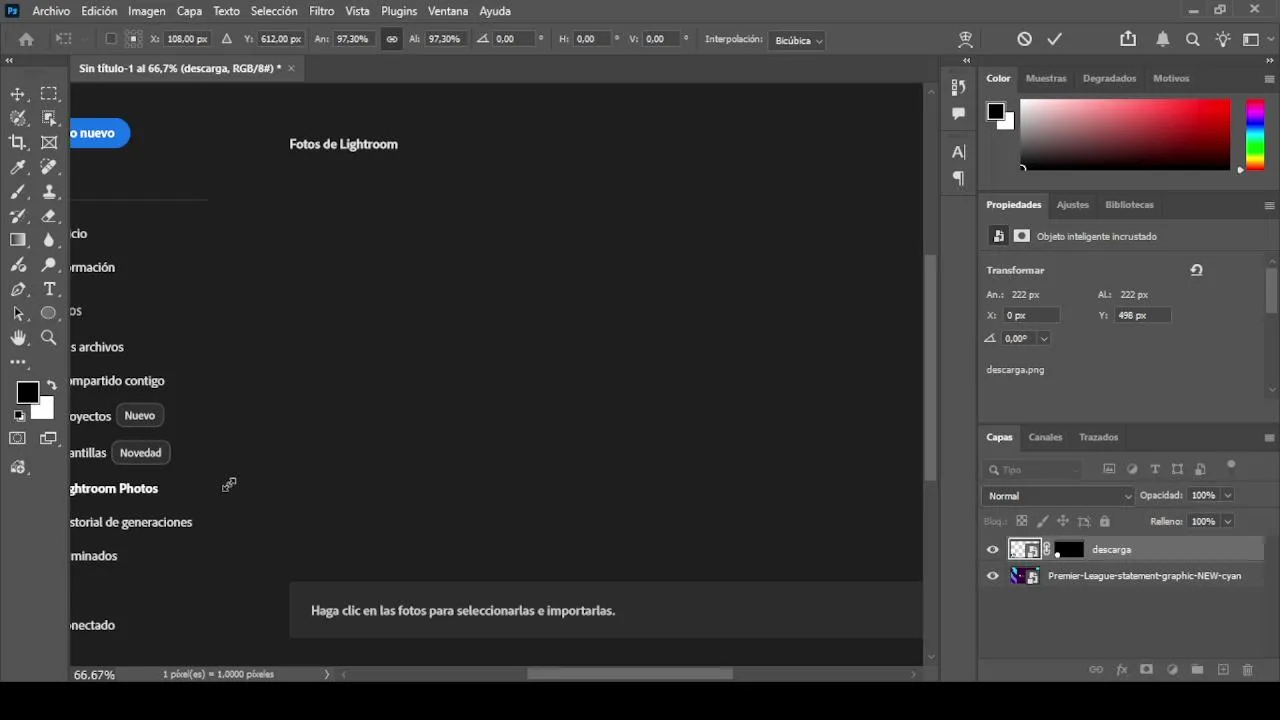
Task: Select the Move tool
Action: (18, 94)
